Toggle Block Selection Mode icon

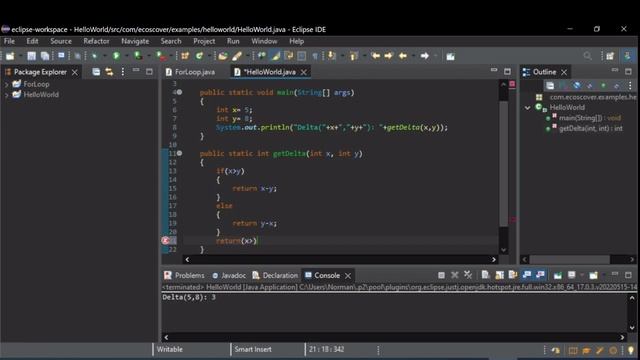coord(302,56)
